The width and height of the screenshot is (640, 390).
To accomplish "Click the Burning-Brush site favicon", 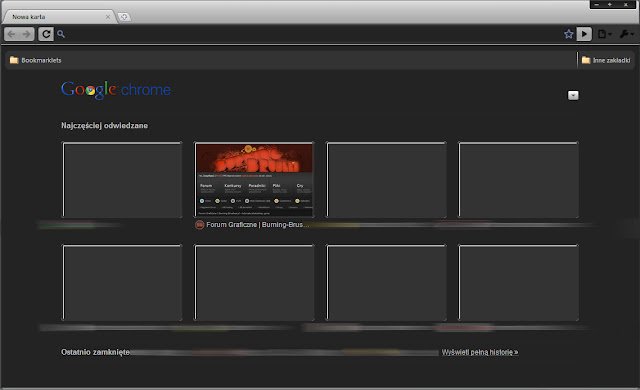I will click(200, 225).
